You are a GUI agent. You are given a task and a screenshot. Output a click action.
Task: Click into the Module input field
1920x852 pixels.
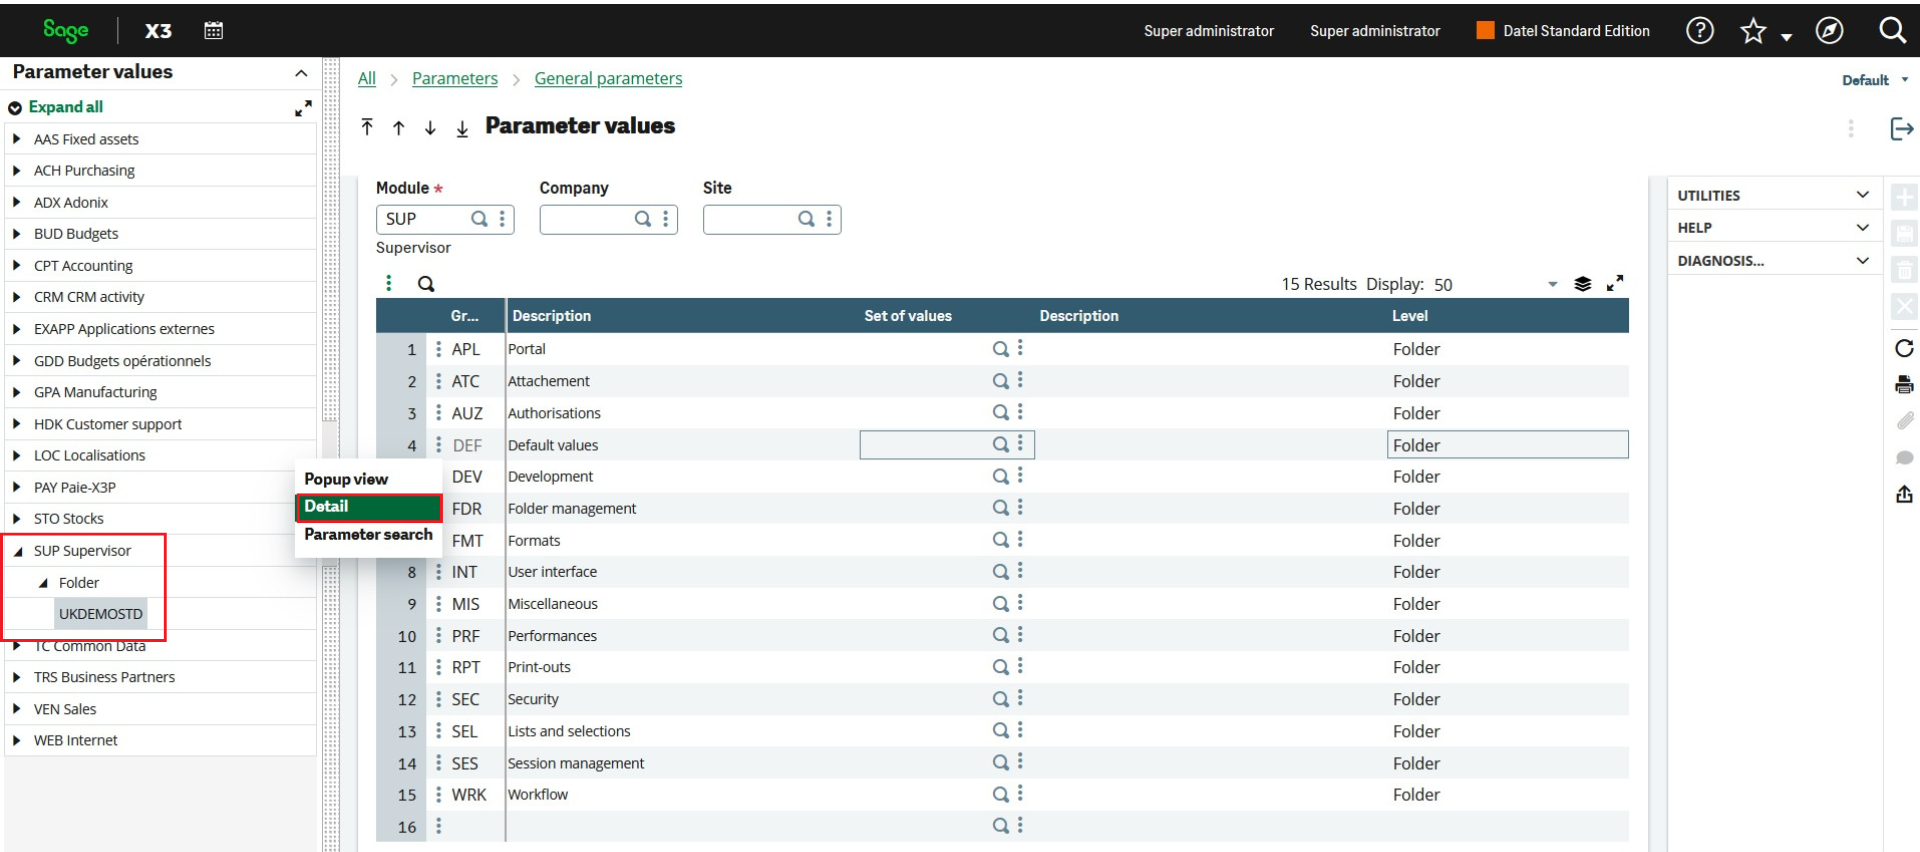click(422, 219)
